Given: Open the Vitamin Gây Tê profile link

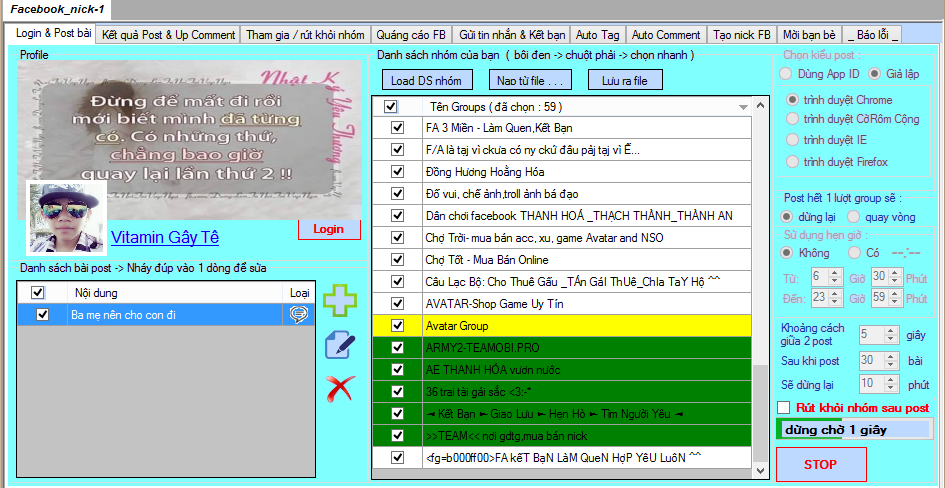Looking at the screenshot, I should [x=165, y=237].
